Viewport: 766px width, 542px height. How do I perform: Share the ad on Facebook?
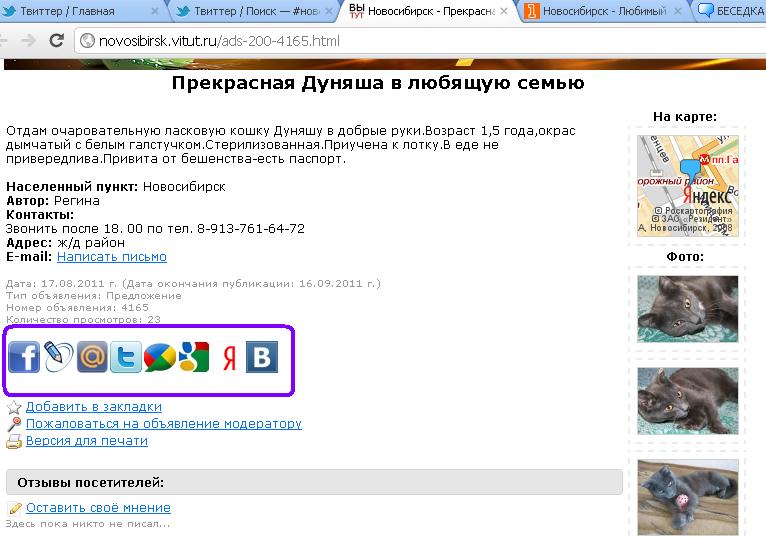pos(24,357)
